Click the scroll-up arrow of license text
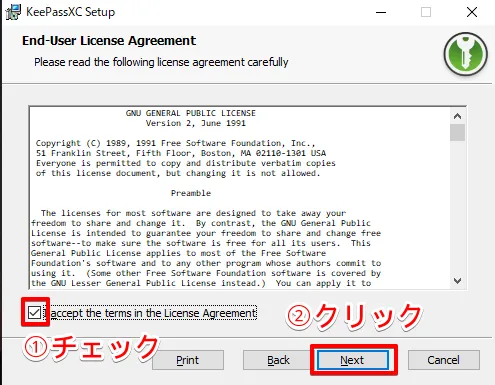Screen dimensions: 495x385 (457, 116)
